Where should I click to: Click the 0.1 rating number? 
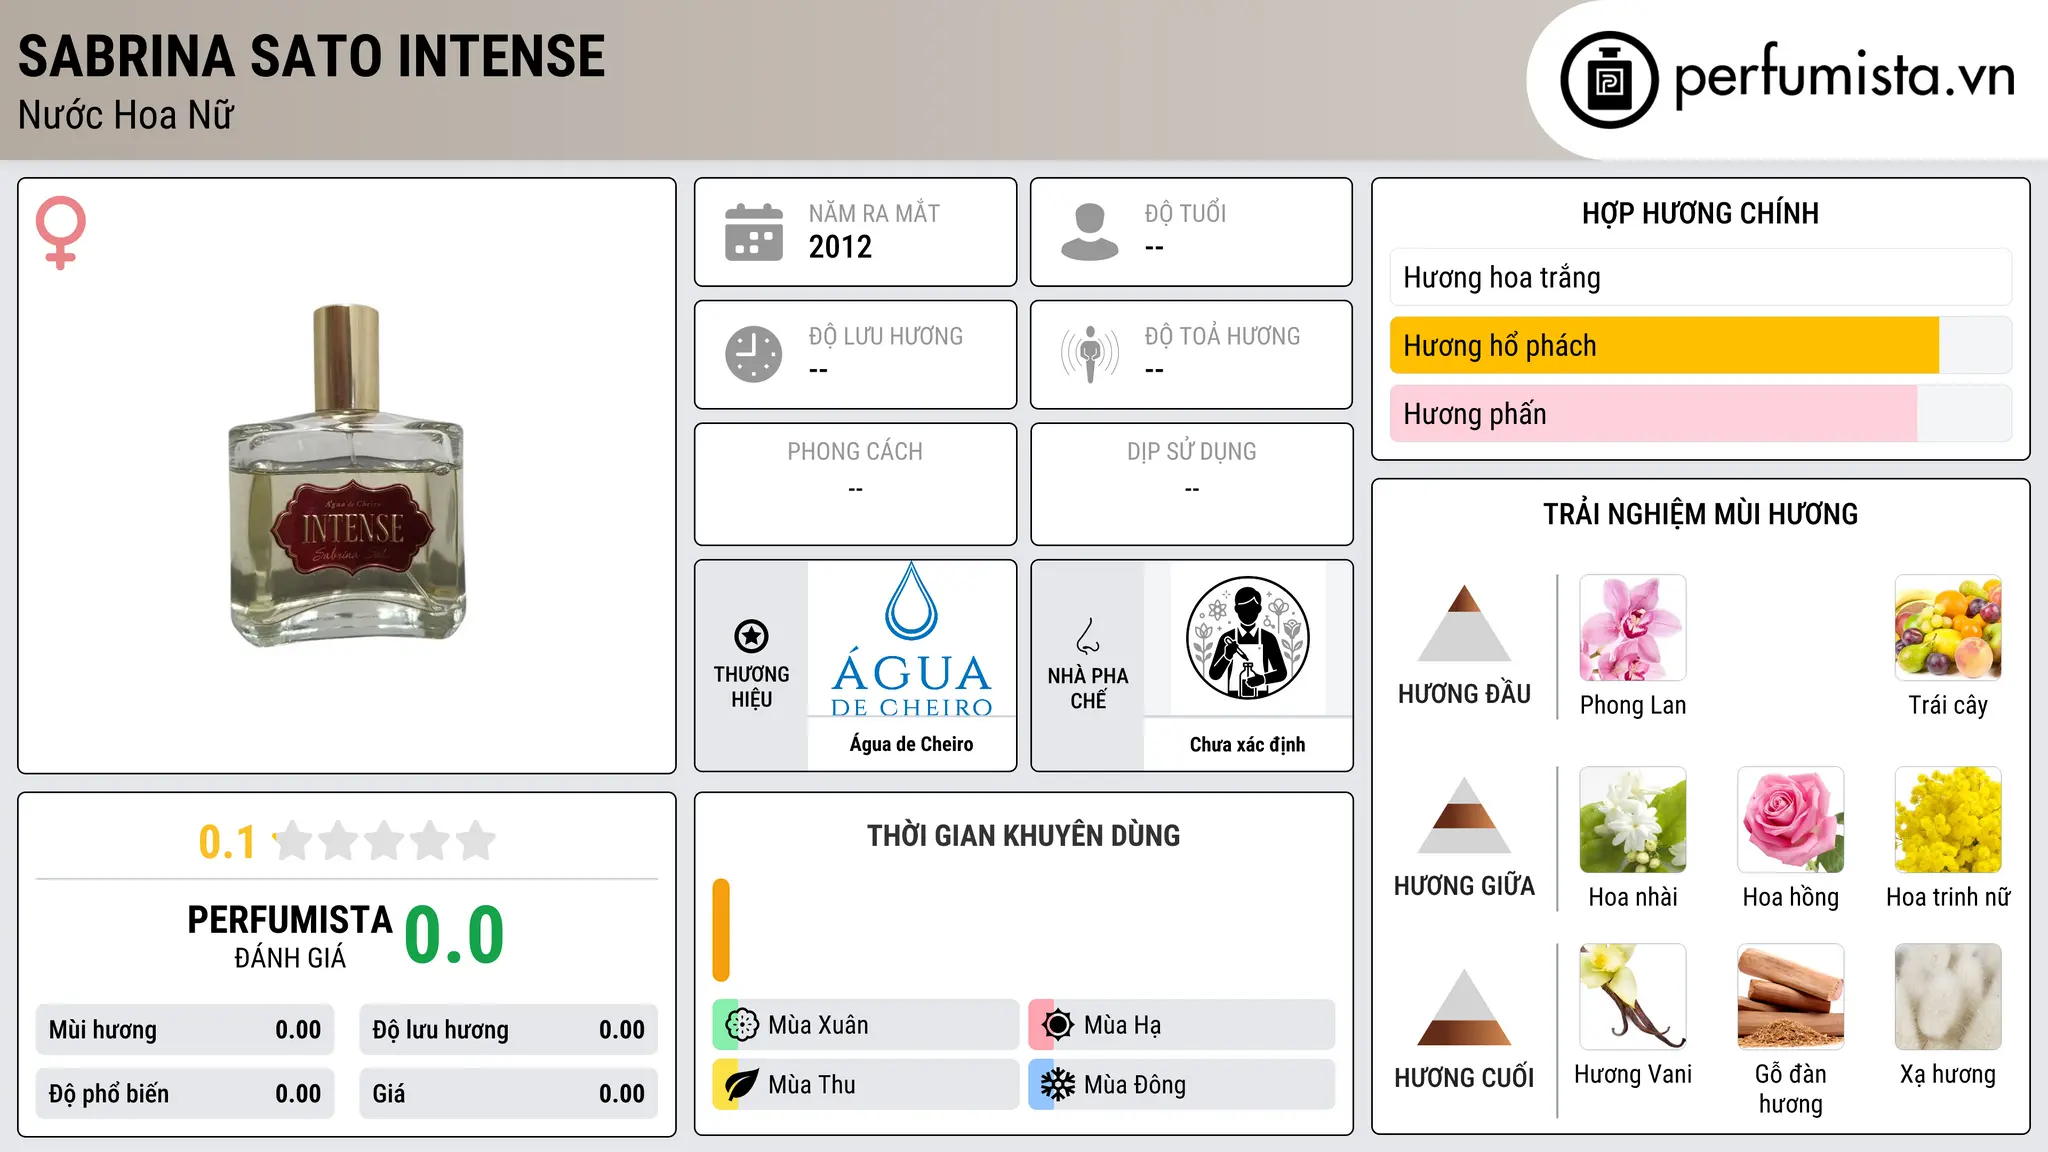click(227, 842)
